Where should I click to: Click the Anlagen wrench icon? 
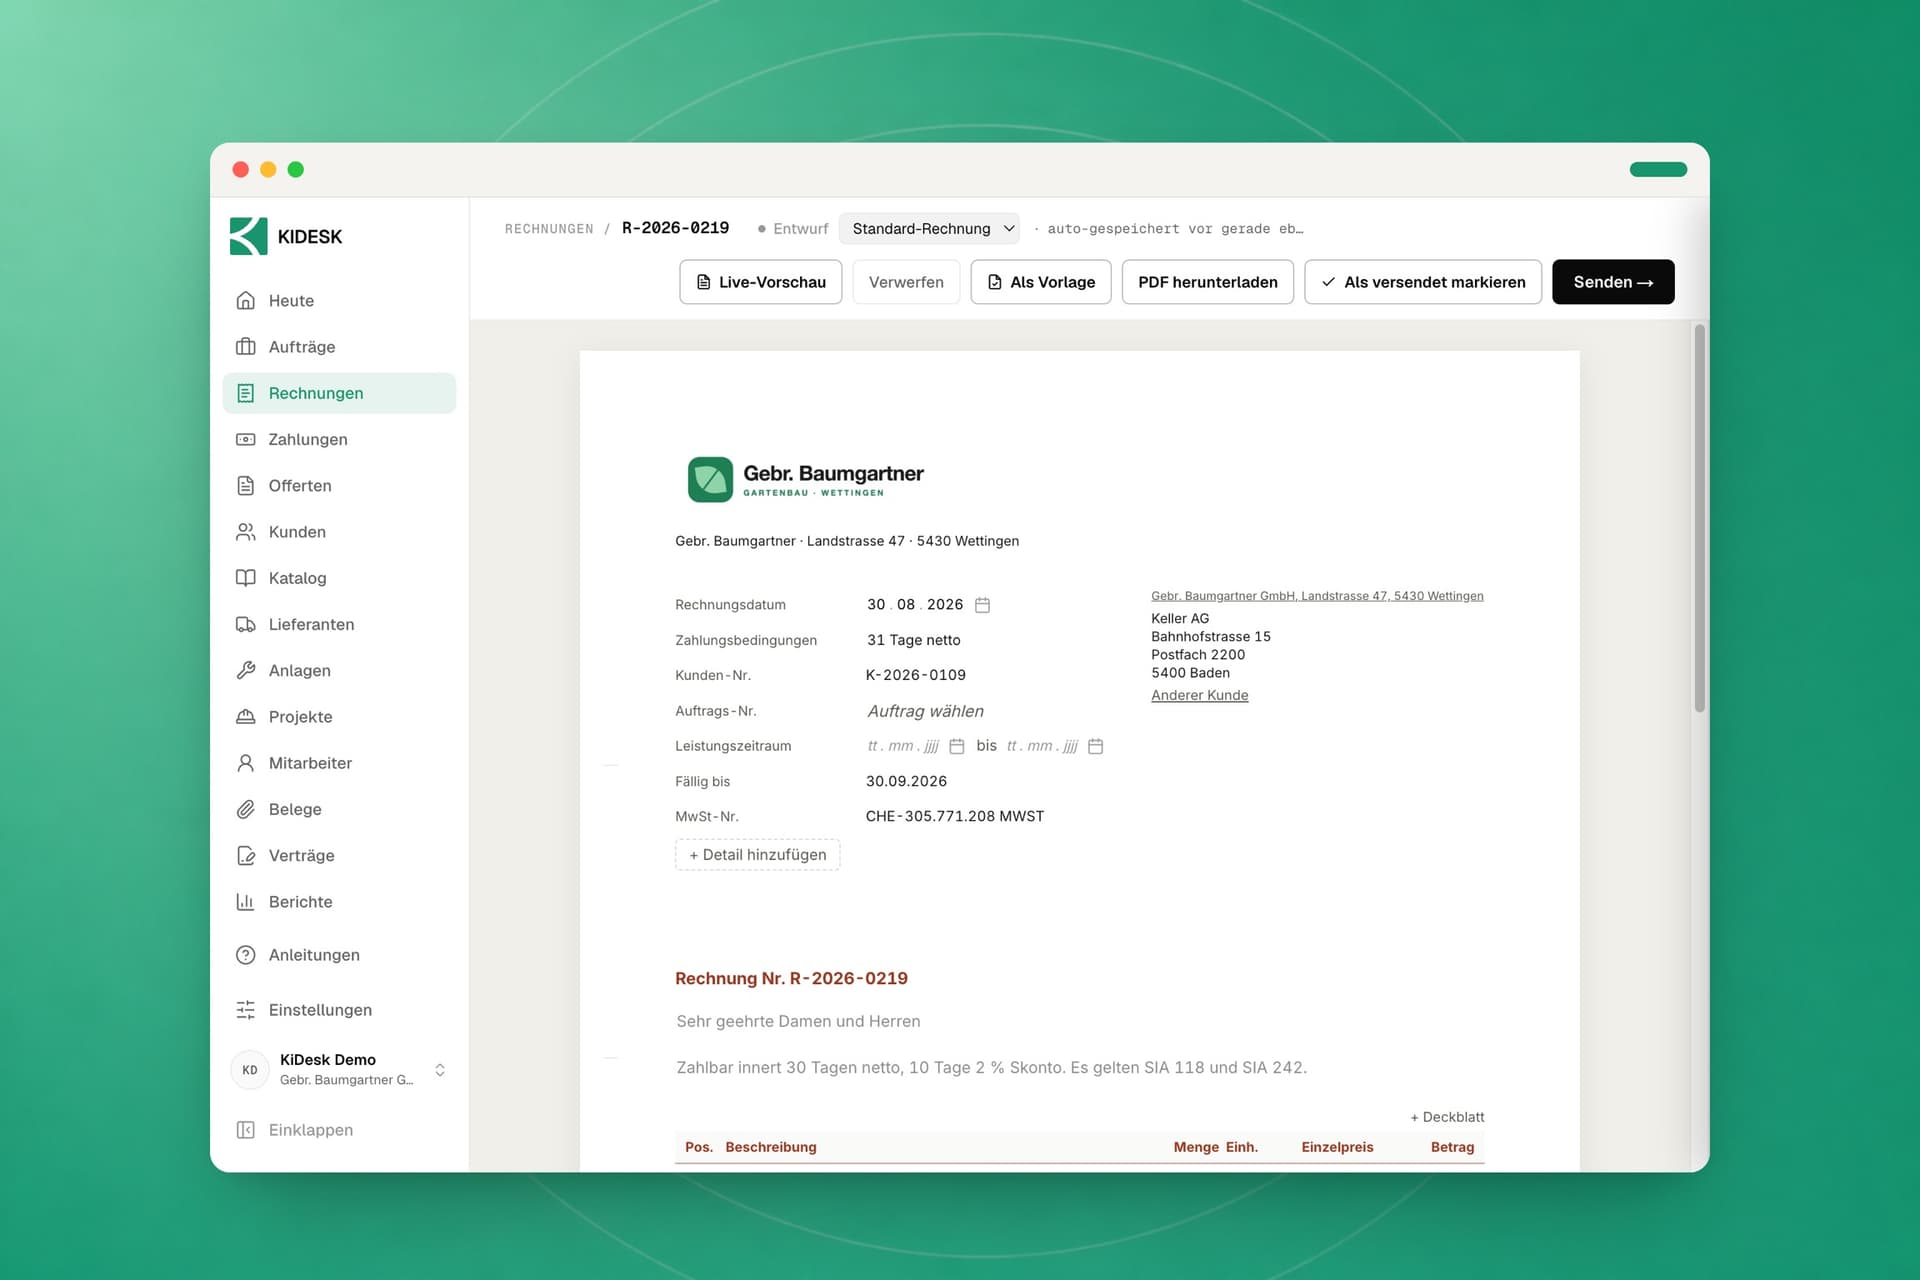tap(245, 670)
